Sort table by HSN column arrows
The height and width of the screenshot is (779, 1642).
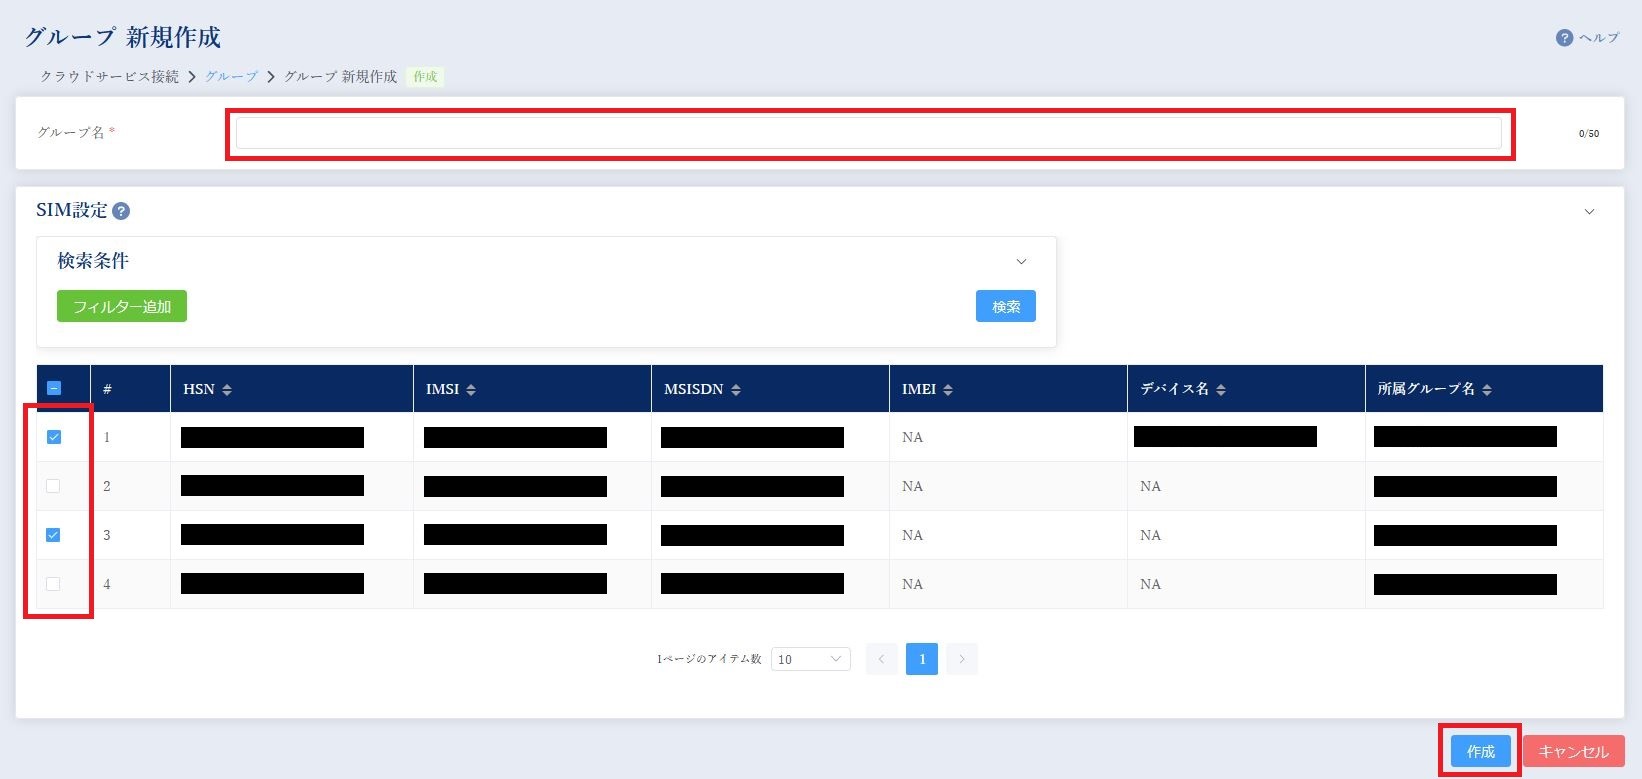pos(227,390)
